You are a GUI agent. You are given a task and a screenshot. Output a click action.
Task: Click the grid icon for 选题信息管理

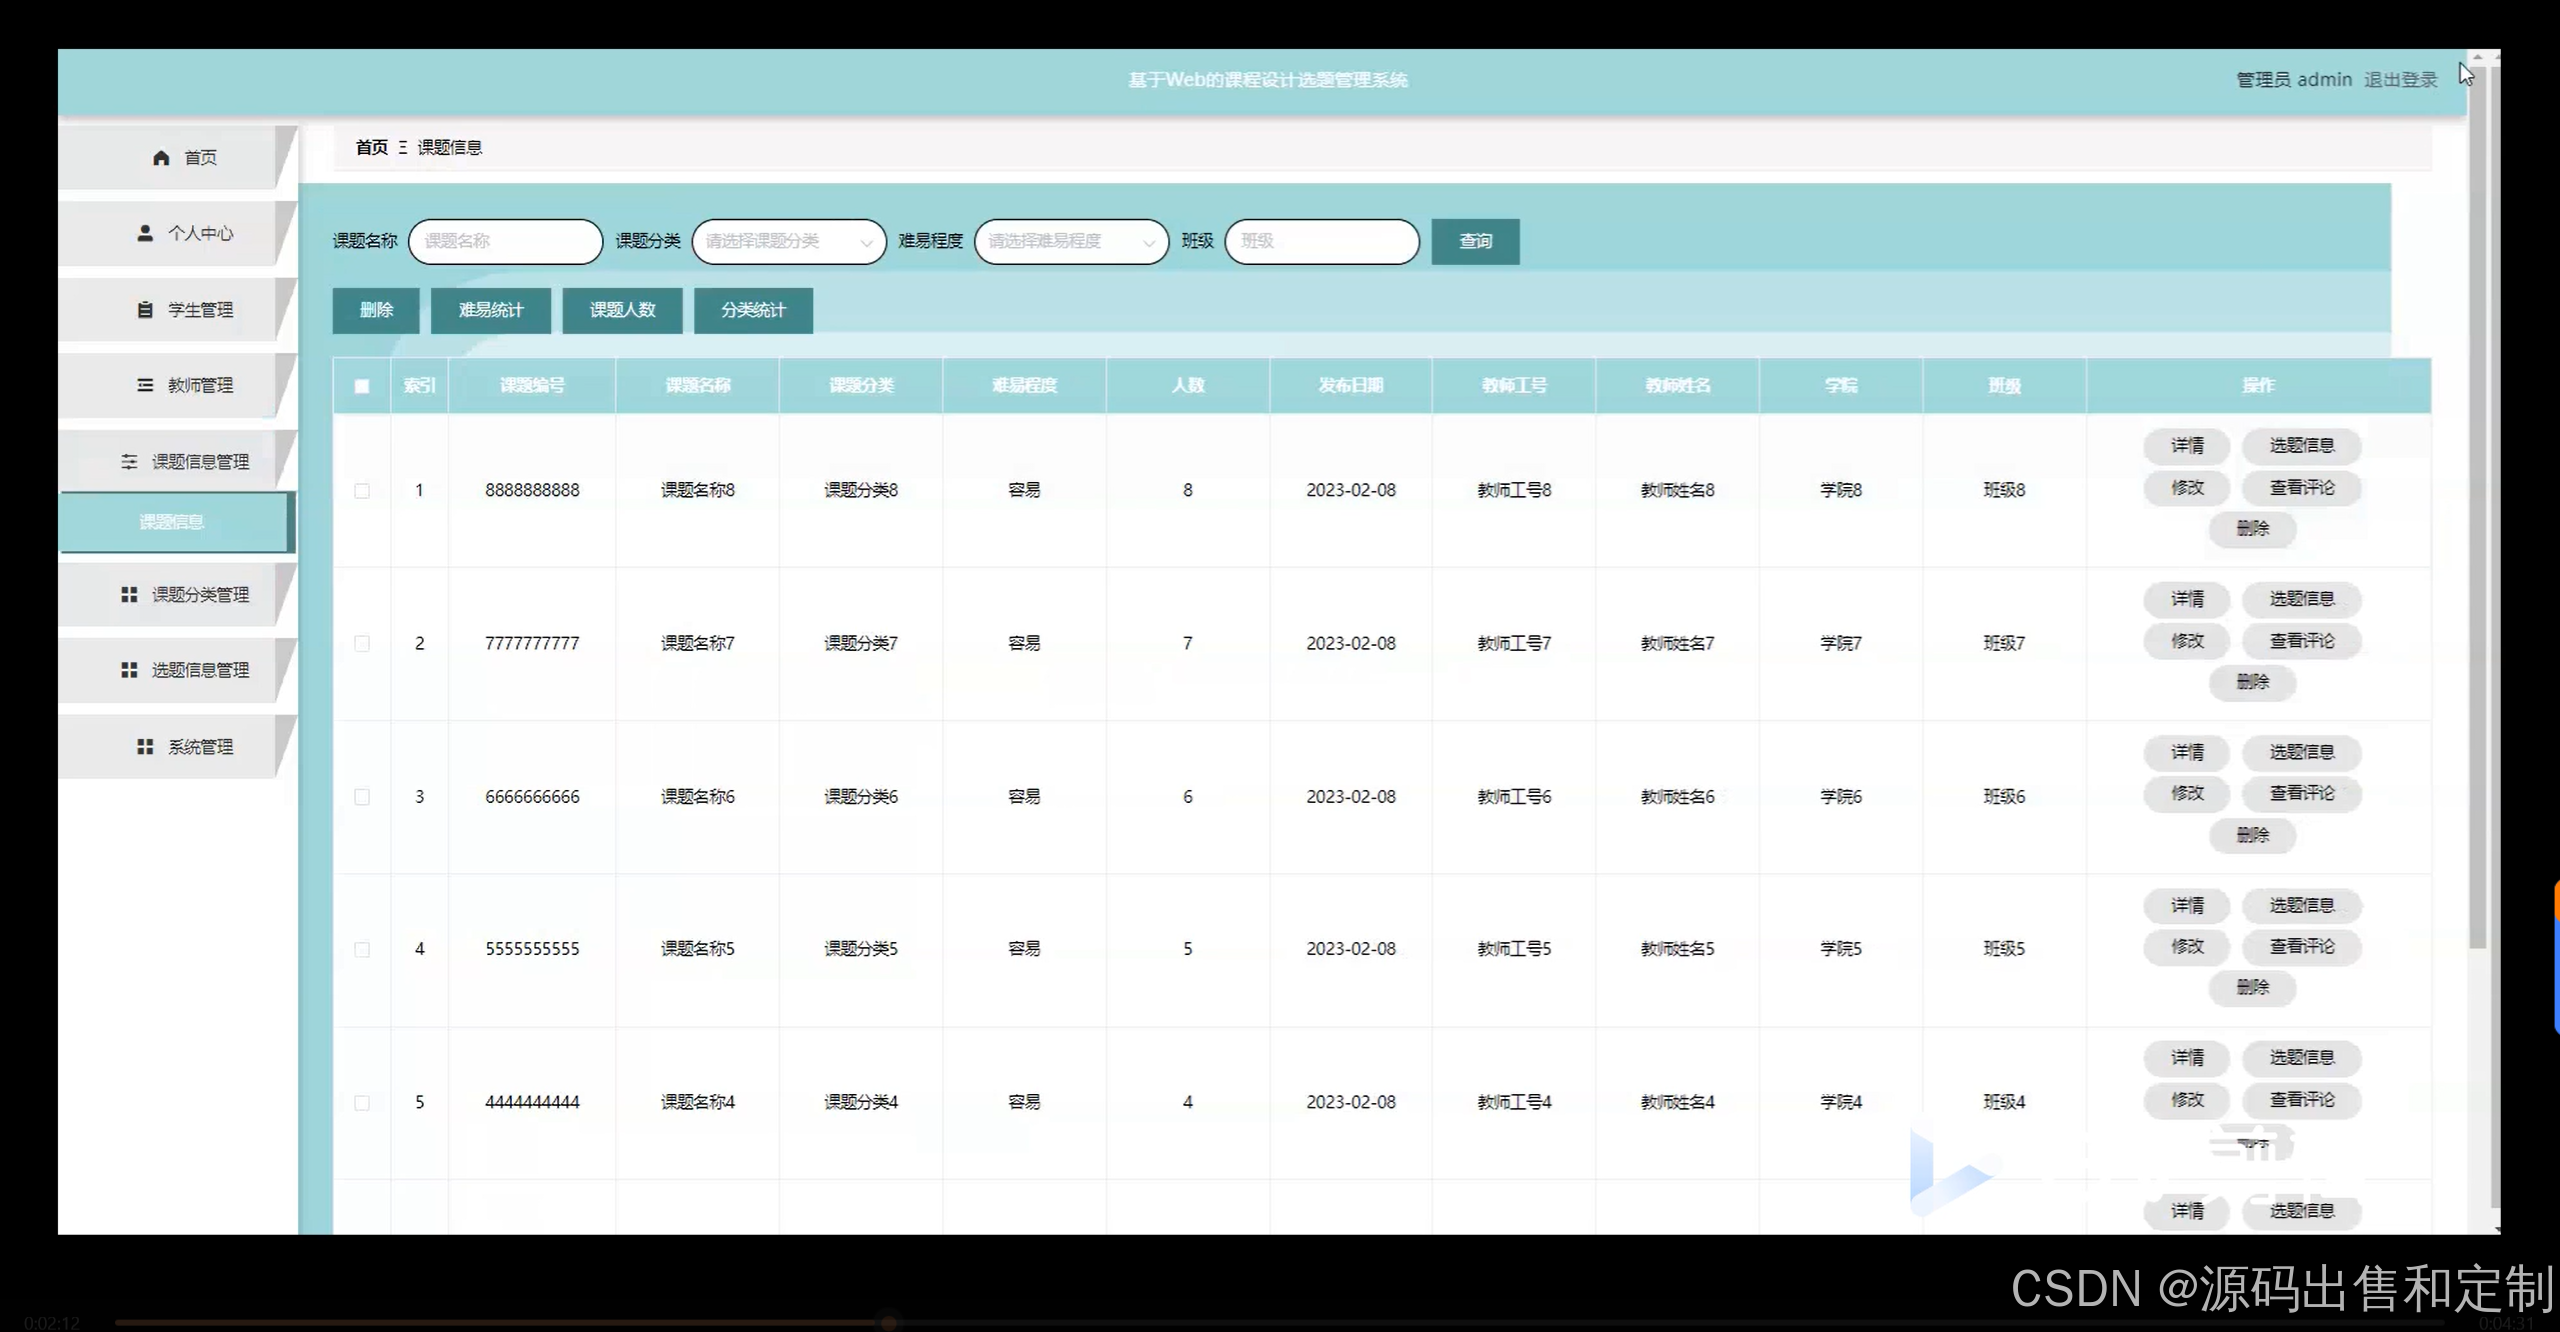pos(129,670)
